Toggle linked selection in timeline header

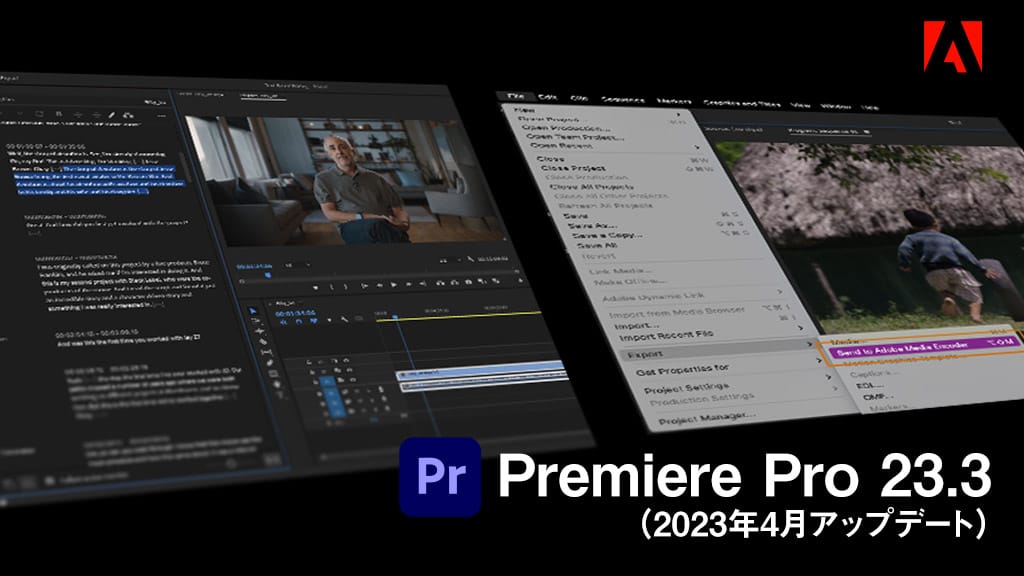coord(313,319)
